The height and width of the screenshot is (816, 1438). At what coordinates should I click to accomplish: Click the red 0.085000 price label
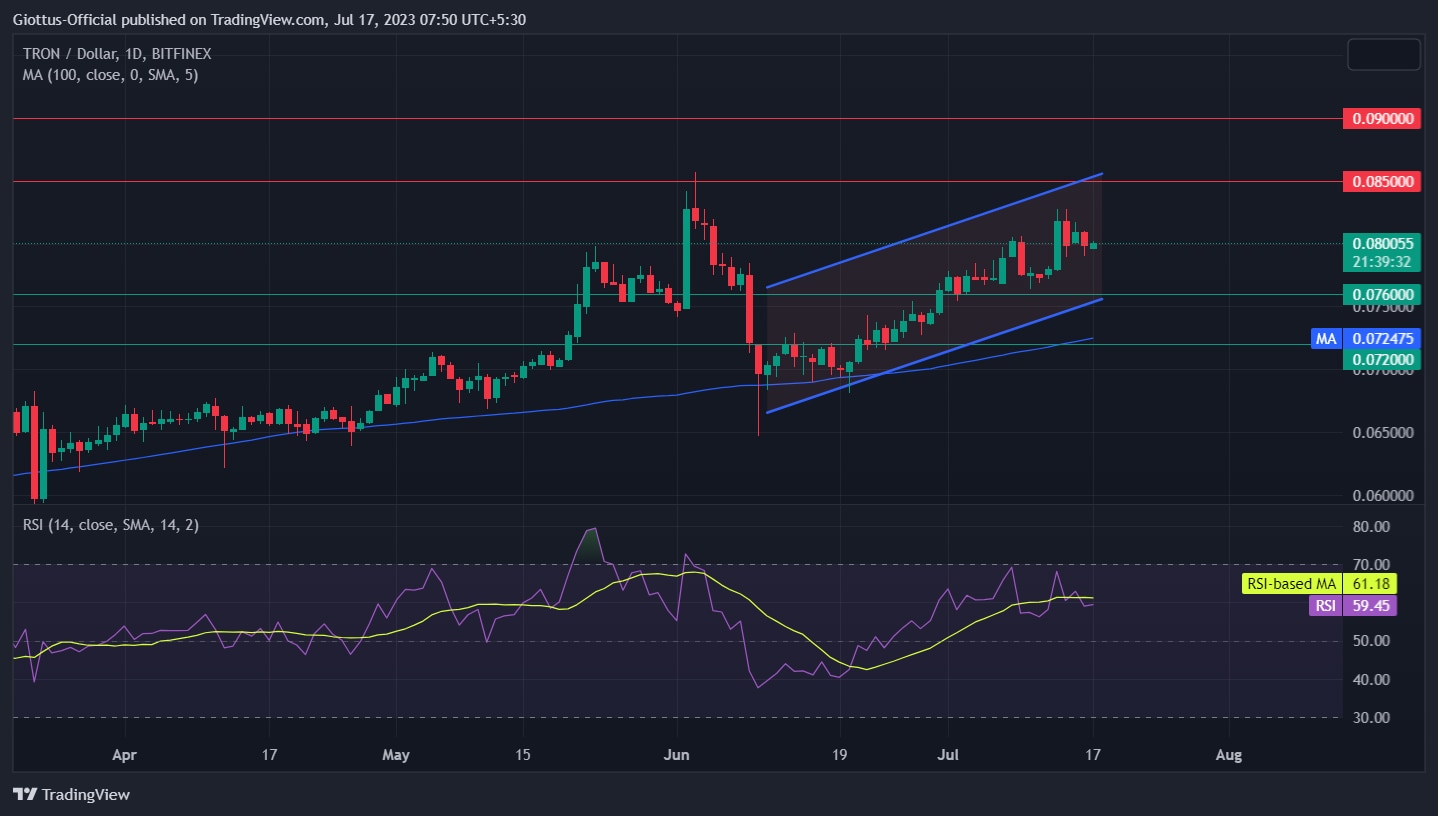click(x=1382, y=182)
